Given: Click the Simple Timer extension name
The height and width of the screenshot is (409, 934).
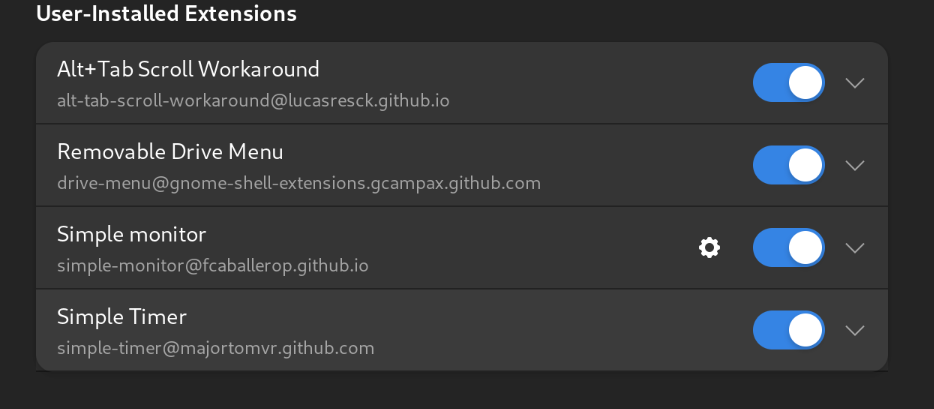Looking at the screenshot, I should [x=122, y=317].
